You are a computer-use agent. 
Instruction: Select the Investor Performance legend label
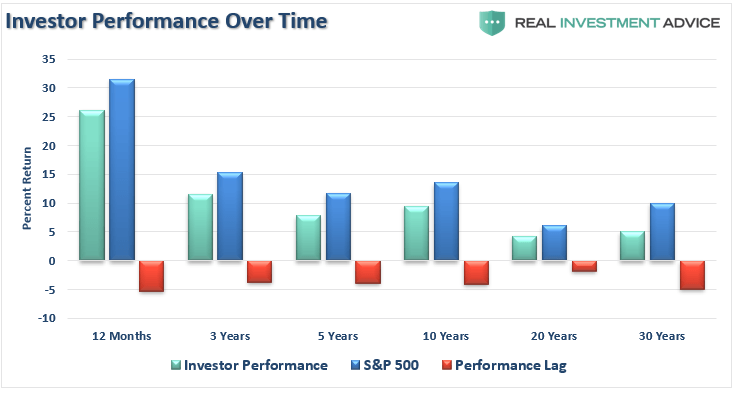coord(256,365)
